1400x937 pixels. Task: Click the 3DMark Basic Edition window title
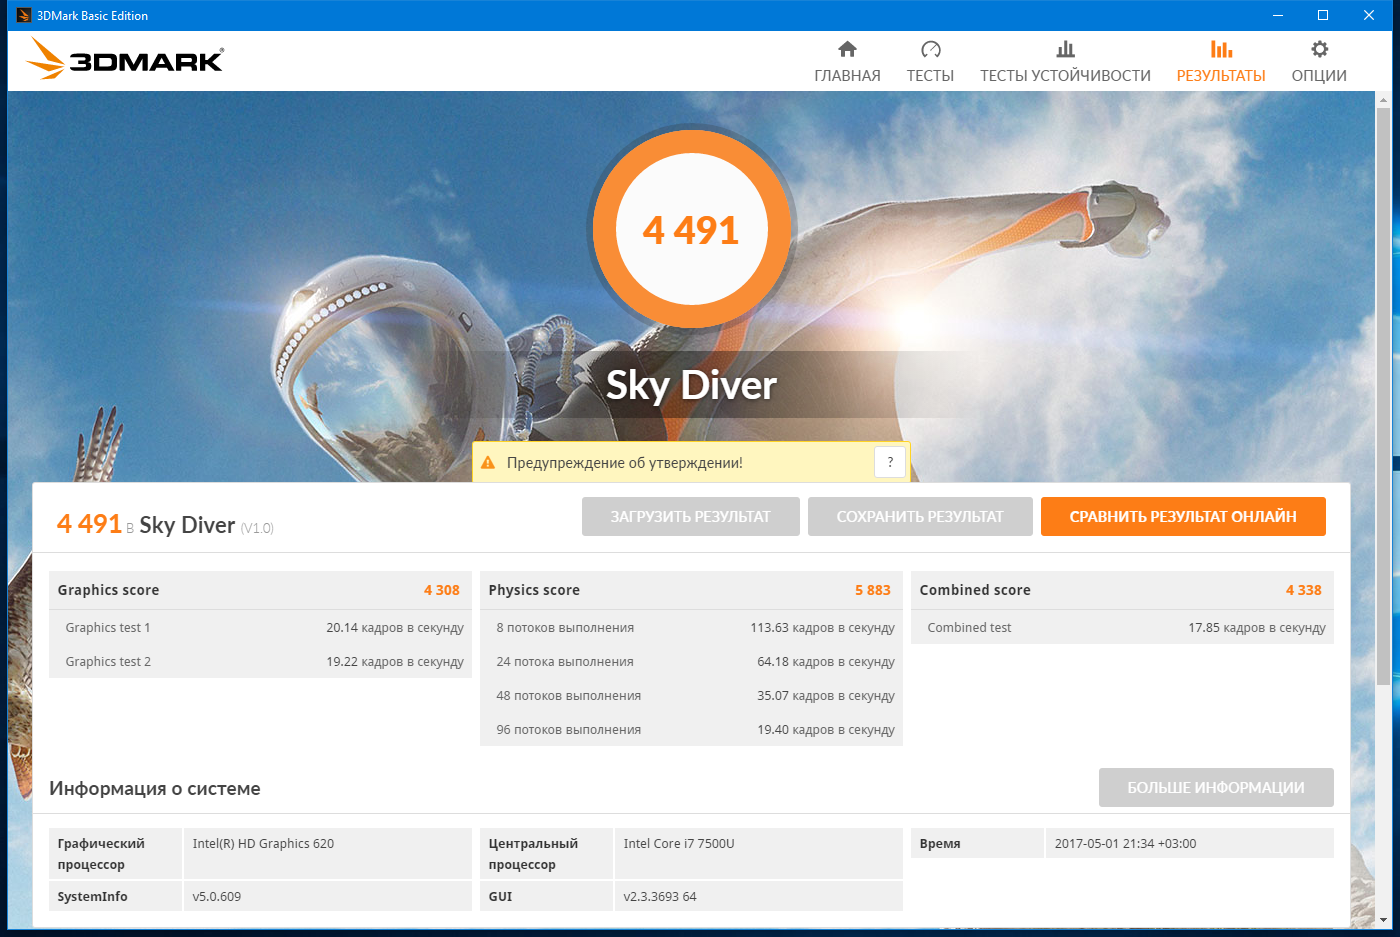coord(92,16)
